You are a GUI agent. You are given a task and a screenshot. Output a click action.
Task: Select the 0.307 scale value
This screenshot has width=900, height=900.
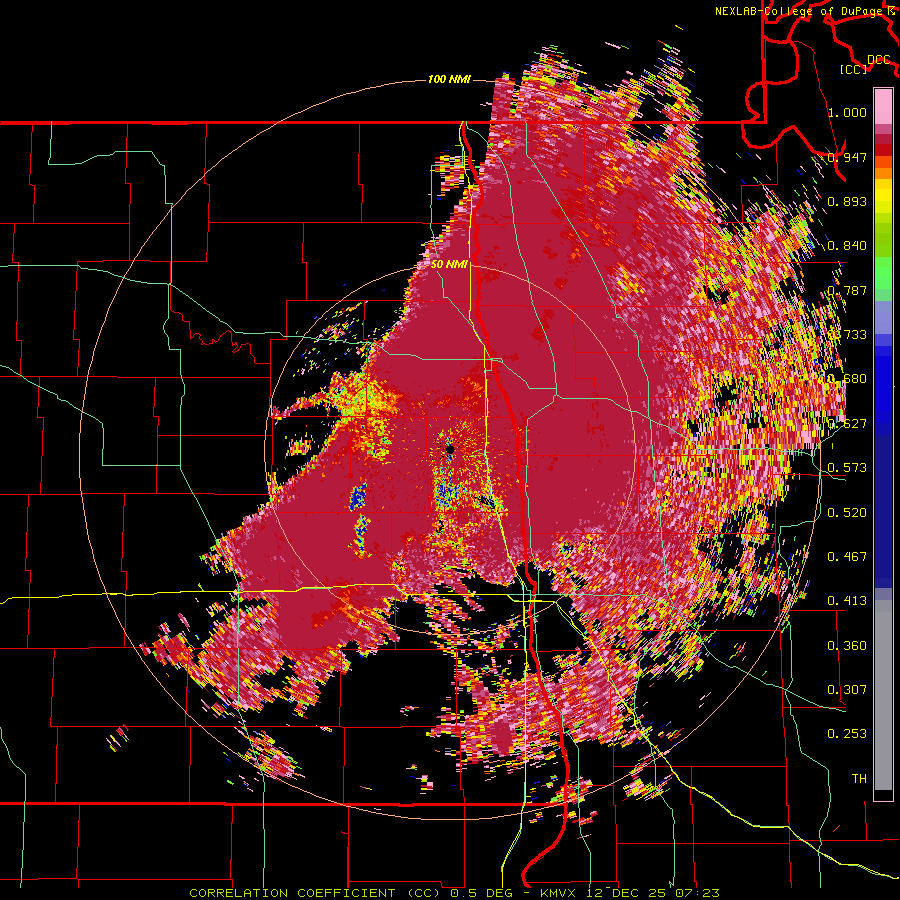(847, 690)
